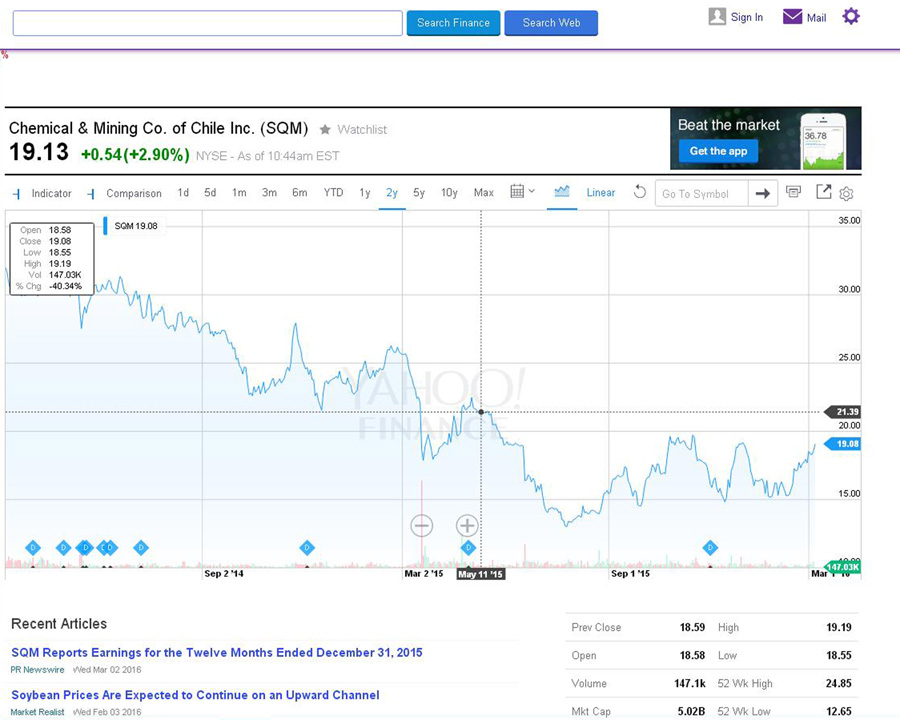Viewport: 900px width, 720px height.
Task: Open chart in new window via popout icon
Action: [823, 192]
